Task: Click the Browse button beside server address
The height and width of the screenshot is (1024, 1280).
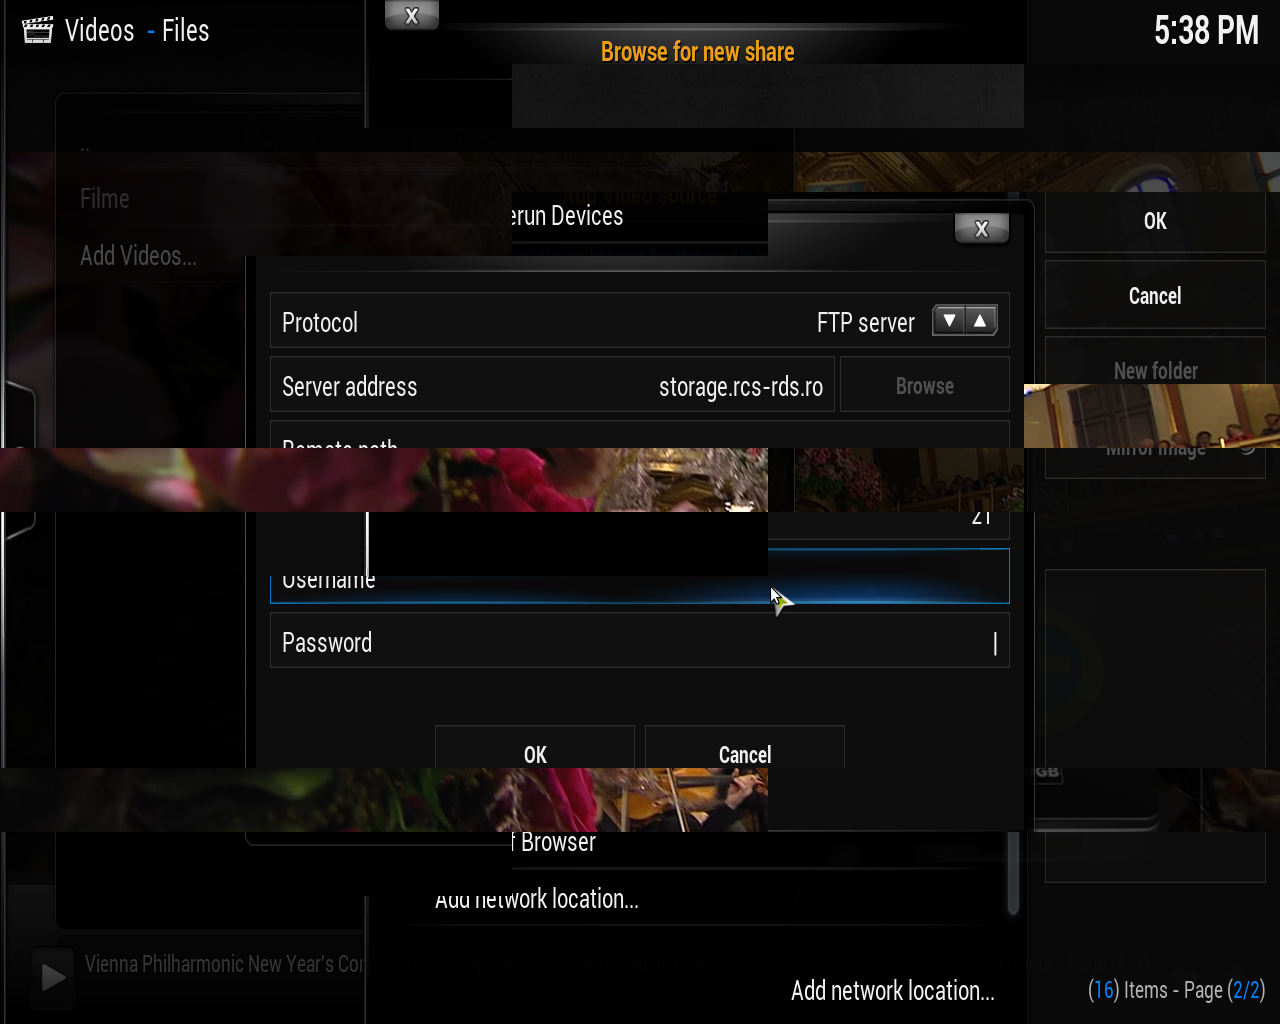Action: tap(925, 386)
